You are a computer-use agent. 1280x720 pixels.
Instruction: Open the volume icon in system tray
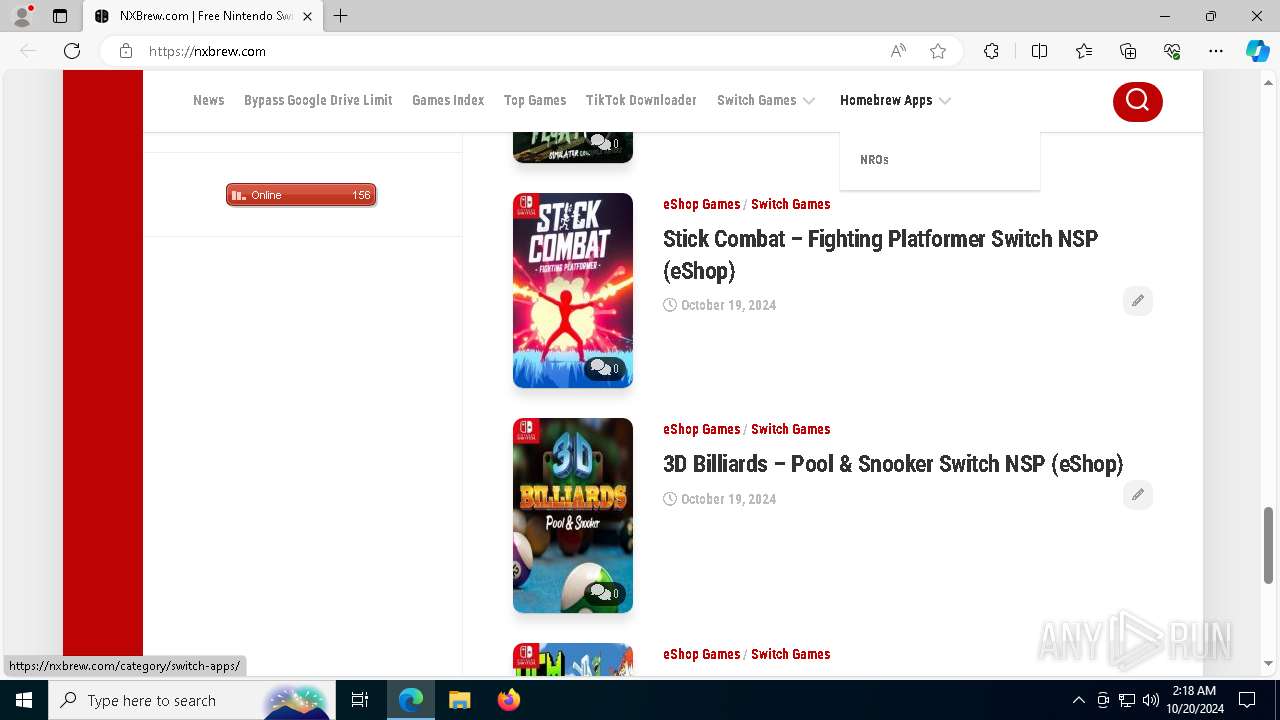[1151, 700]
